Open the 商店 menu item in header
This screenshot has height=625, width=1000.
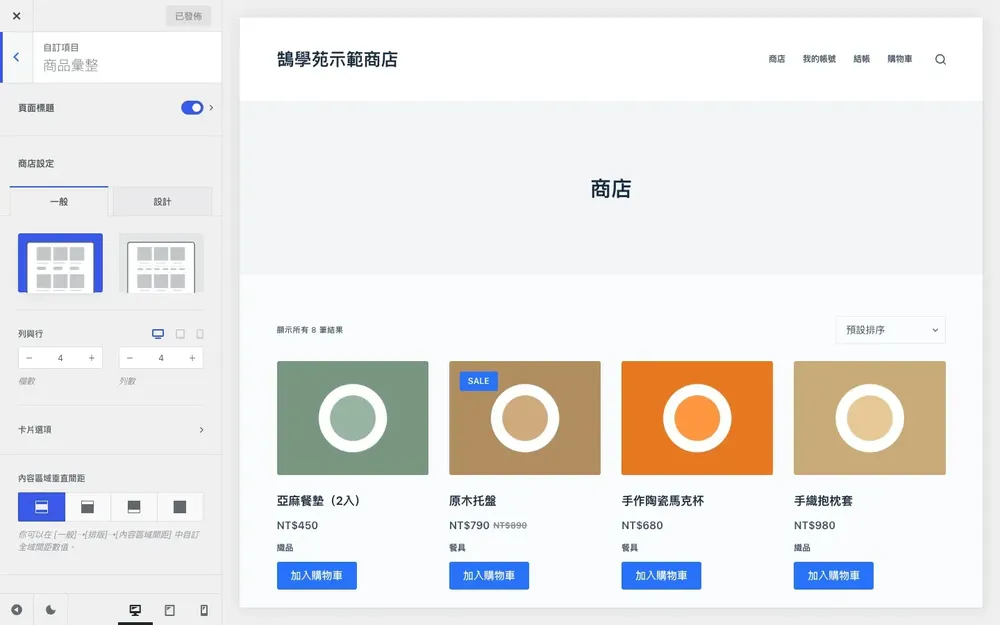(x=776, y=59)
